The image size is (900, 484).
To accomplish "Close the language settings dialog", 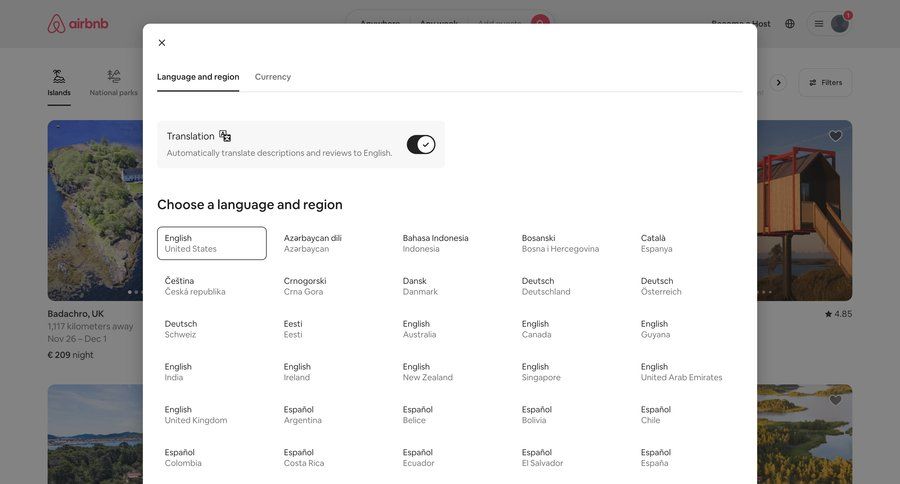I will coord(162,42).
